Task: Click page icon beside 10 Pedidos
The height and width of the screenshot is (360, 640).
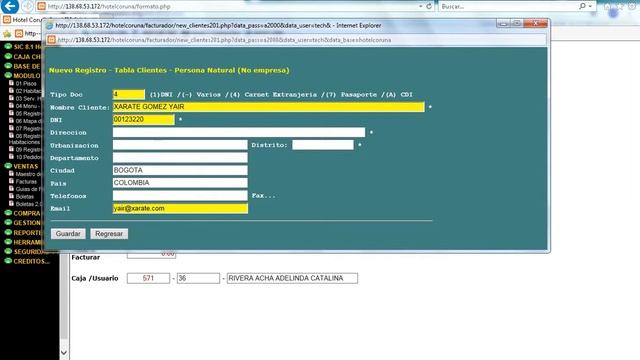Action: pyautogui.click(x=11, y=157)
